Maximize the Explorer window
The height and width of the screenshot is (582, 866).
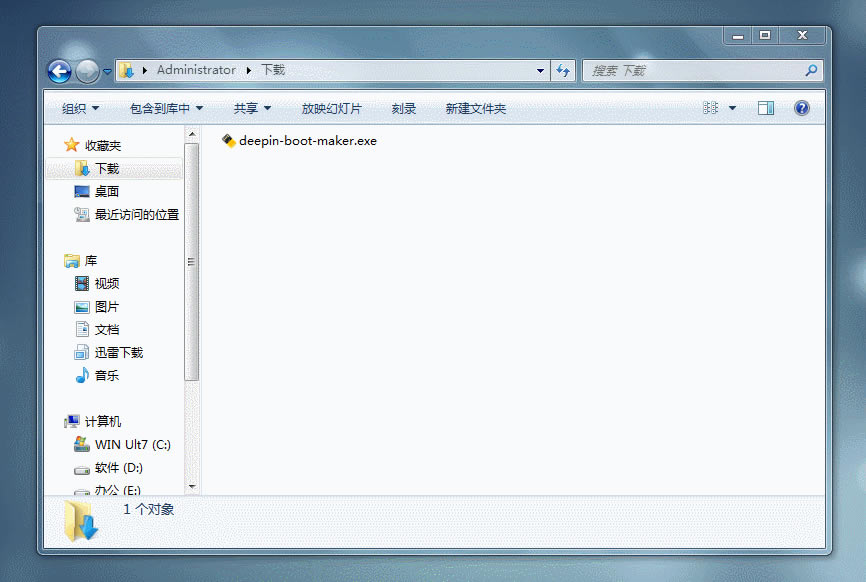pyautogui.click(x=764, y=35)
